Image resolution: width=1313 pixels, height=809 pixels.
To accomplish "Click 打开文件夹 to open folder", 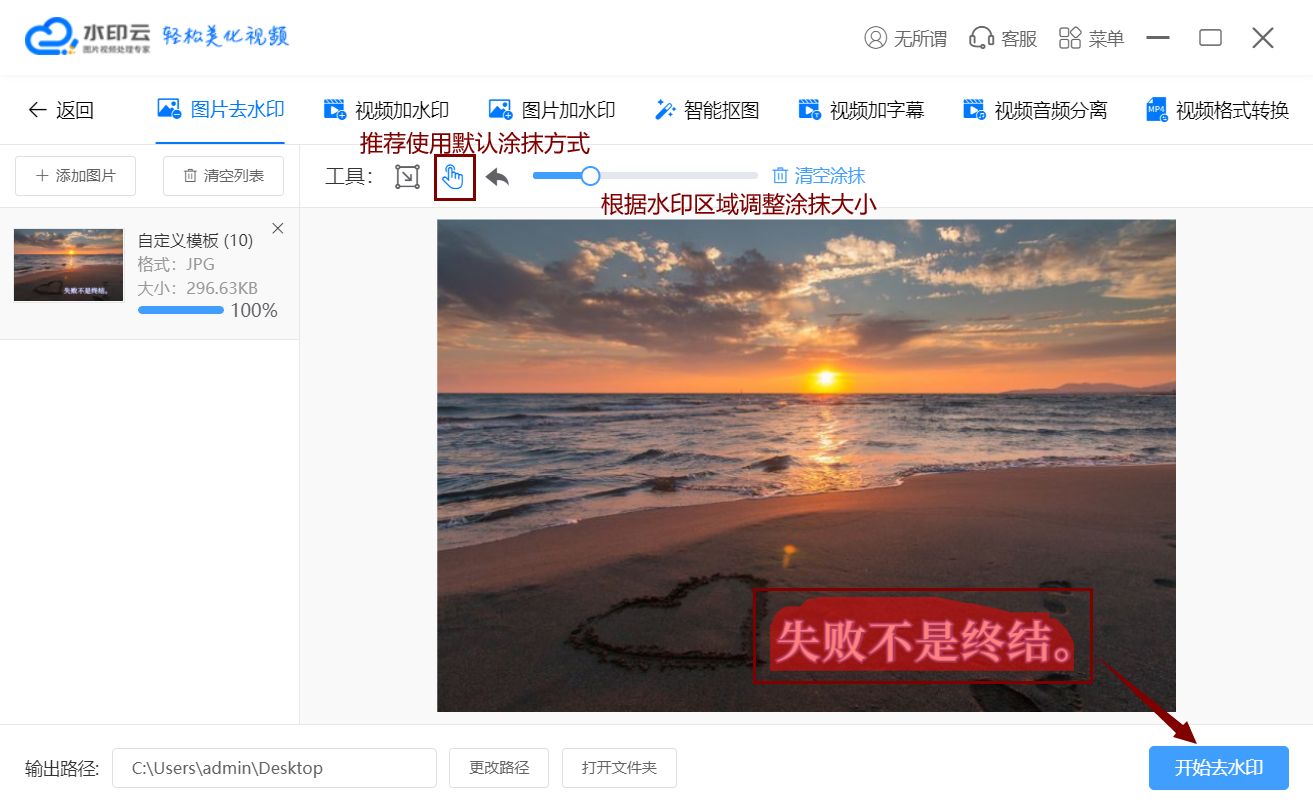I will (619, 768).
